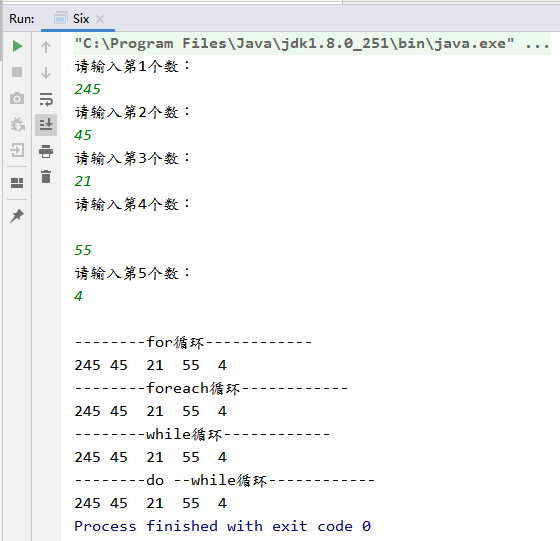Click the '--------while循环' header line
560x541 pixels.
(202, 434)
